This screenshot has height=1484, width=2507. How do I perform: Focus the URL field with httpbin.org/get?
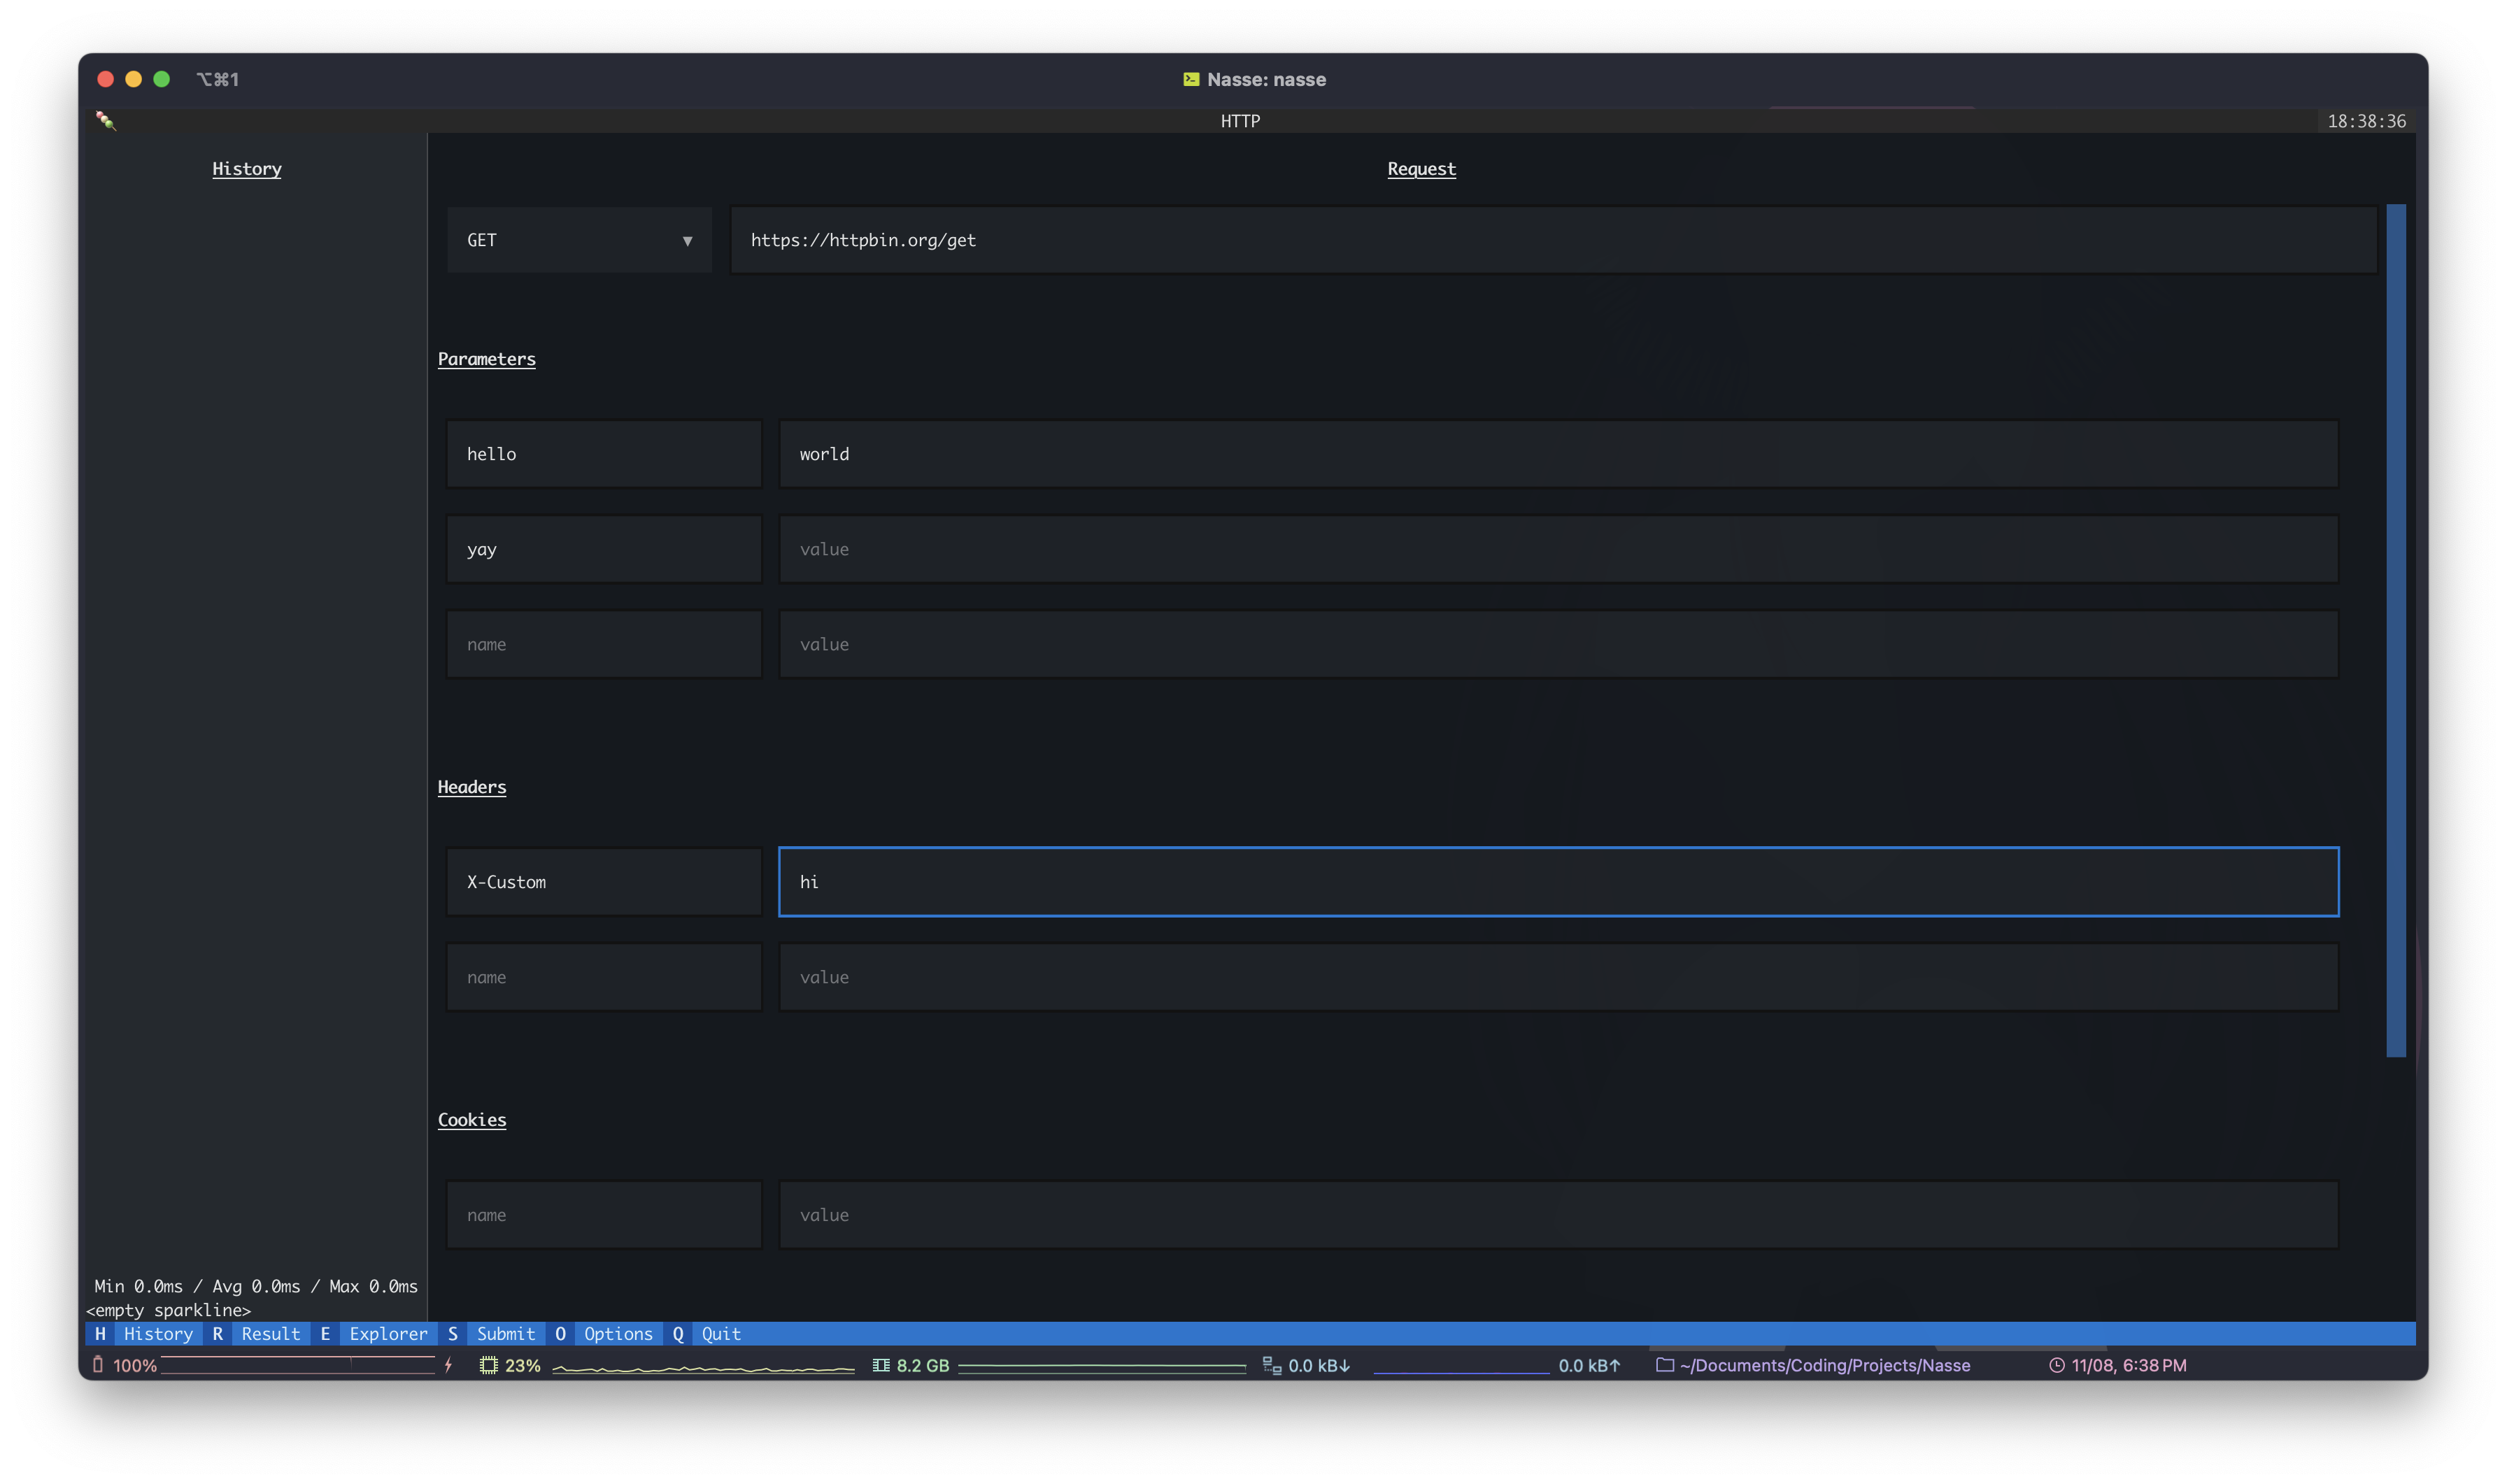pos(1552,240)
